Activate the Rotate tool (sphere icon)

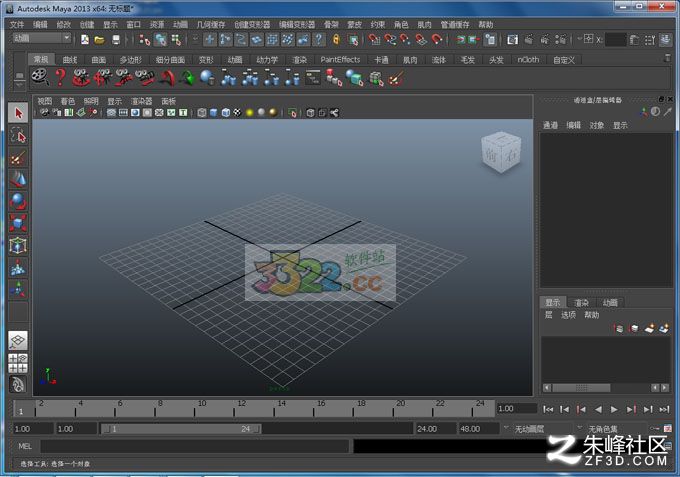[18, 201]
